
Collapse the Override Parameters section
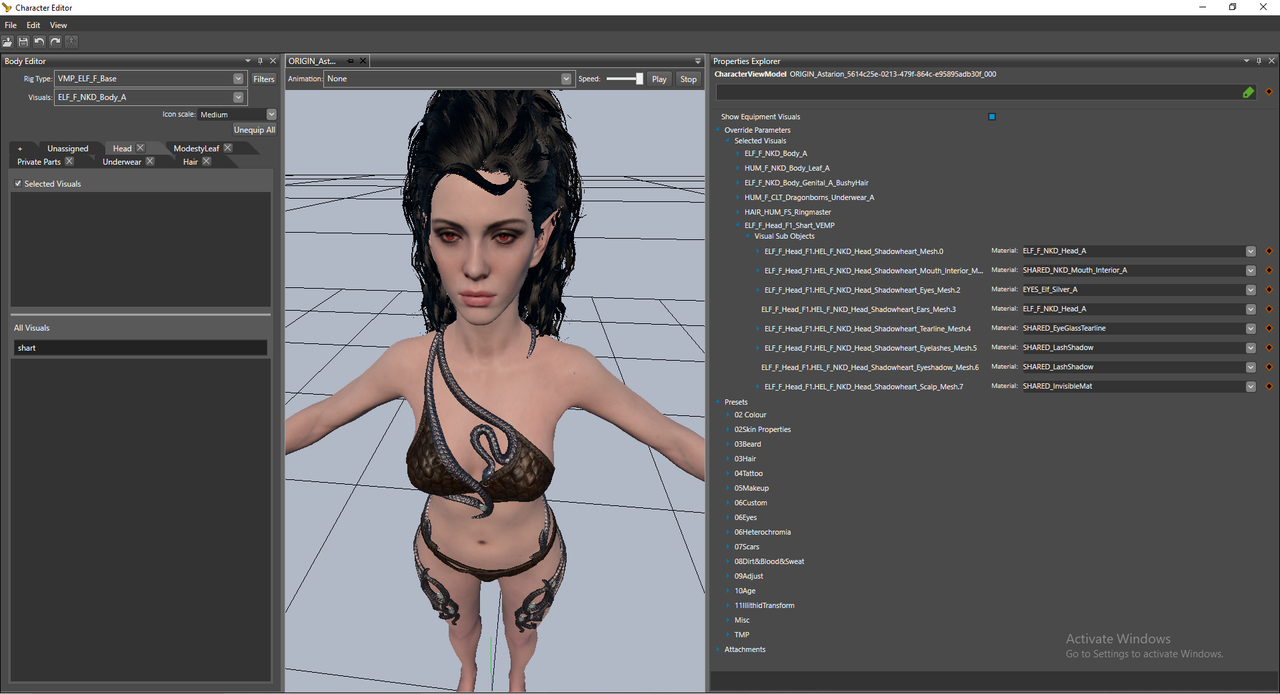(x=718, y=130)
